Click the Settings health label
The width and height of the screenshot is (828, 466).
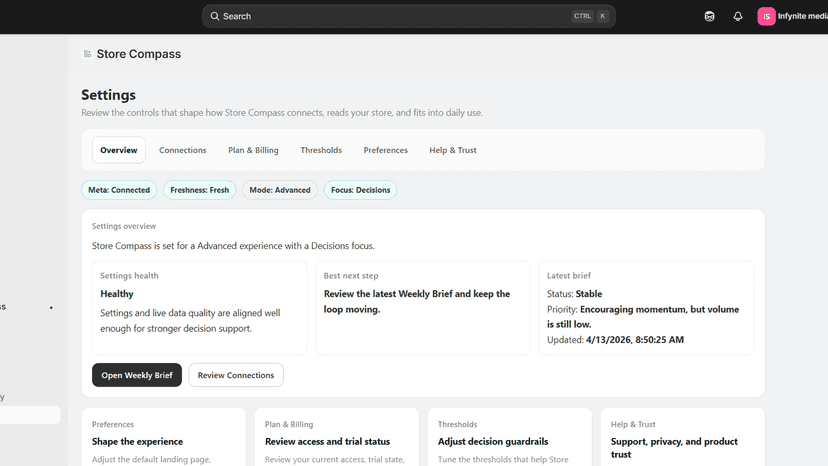129,276
